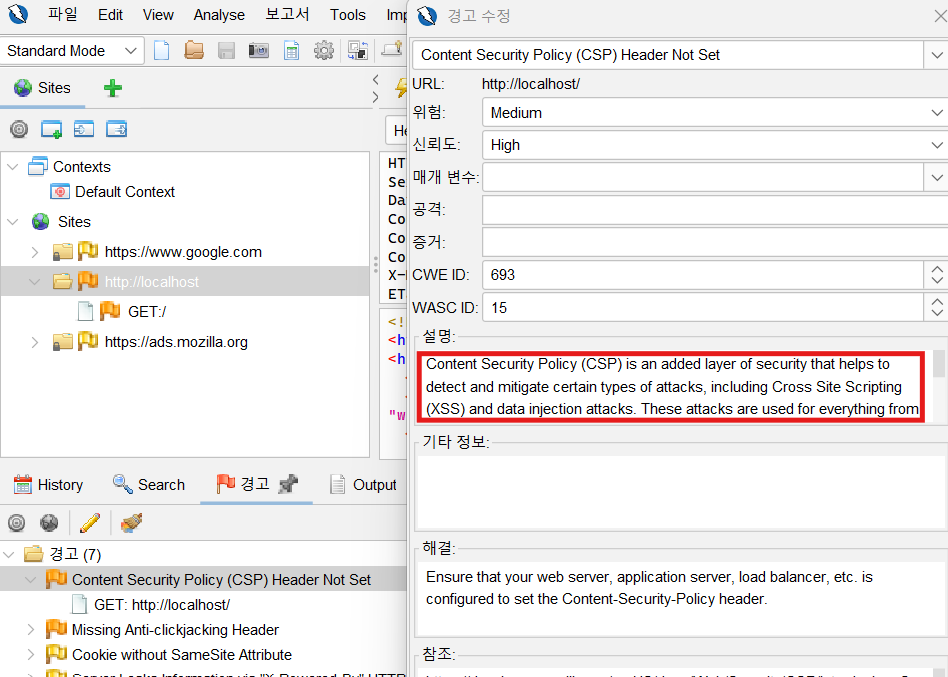
Task: Increase the CWE ID value
Action: point(937,268)
